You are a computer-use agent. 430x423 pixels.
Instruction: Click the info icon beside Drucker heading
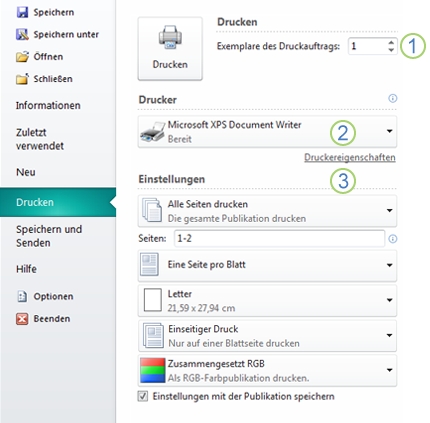tap(393, 98)
